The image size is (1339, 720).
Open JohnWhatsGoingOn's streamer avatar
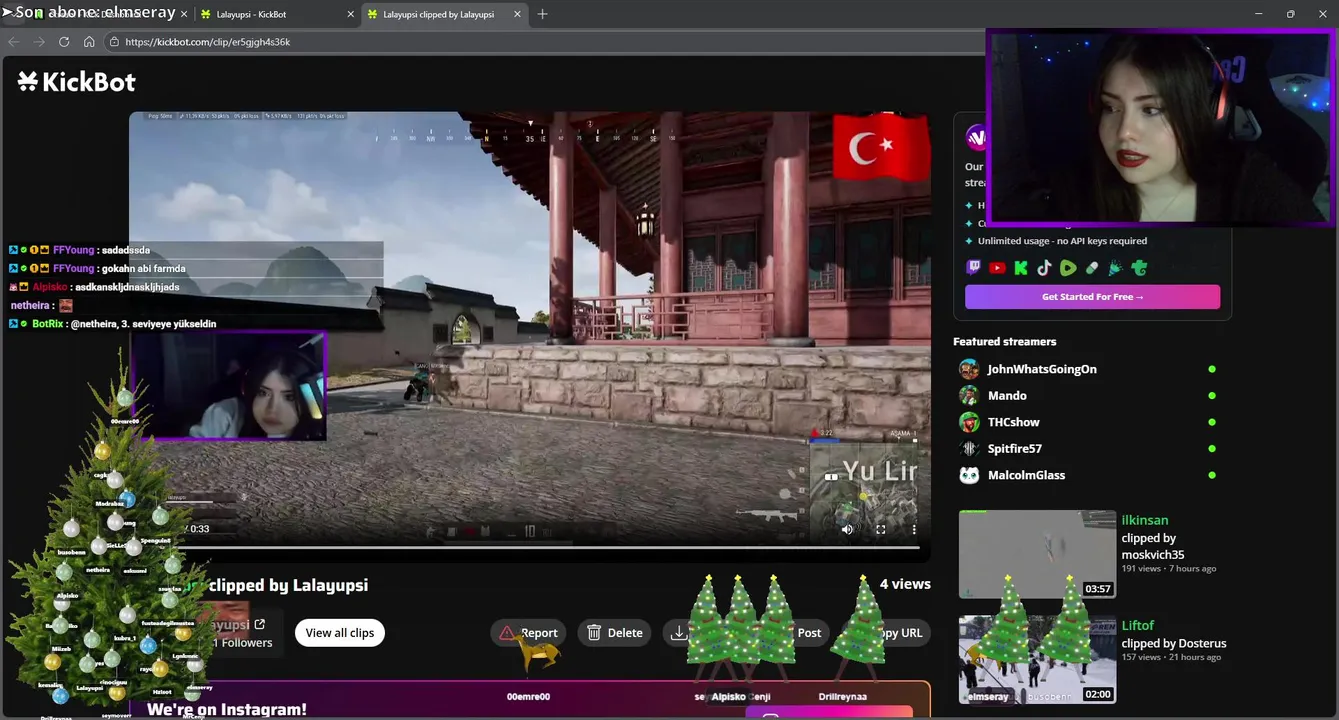click(969, 369)
